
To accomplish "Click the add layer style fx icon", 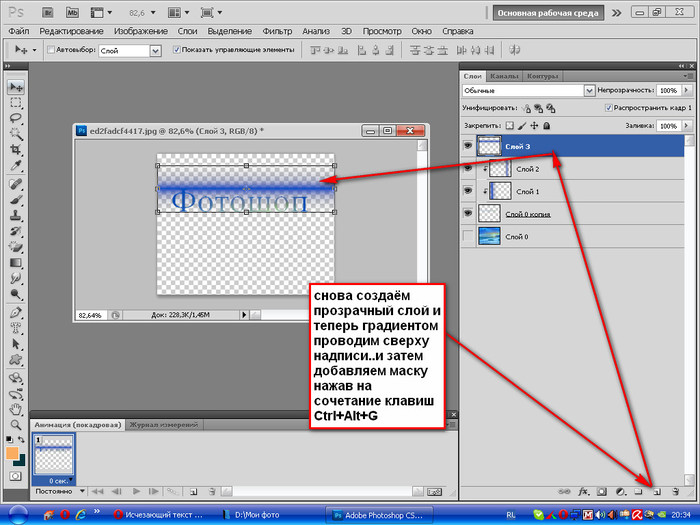I will click(x=581, y=492).
